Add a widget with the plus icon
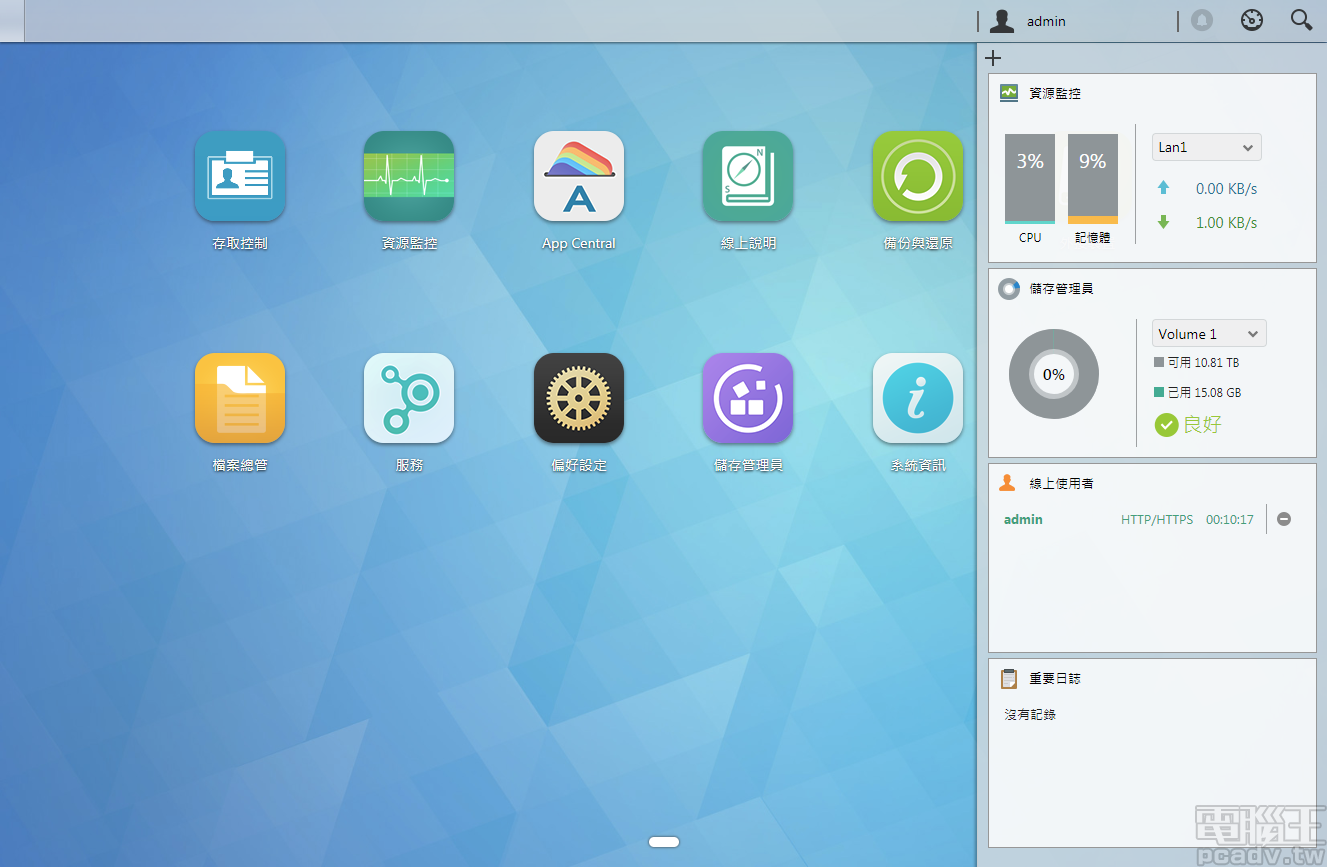The image size is (1327, 867). click(993, 58)
